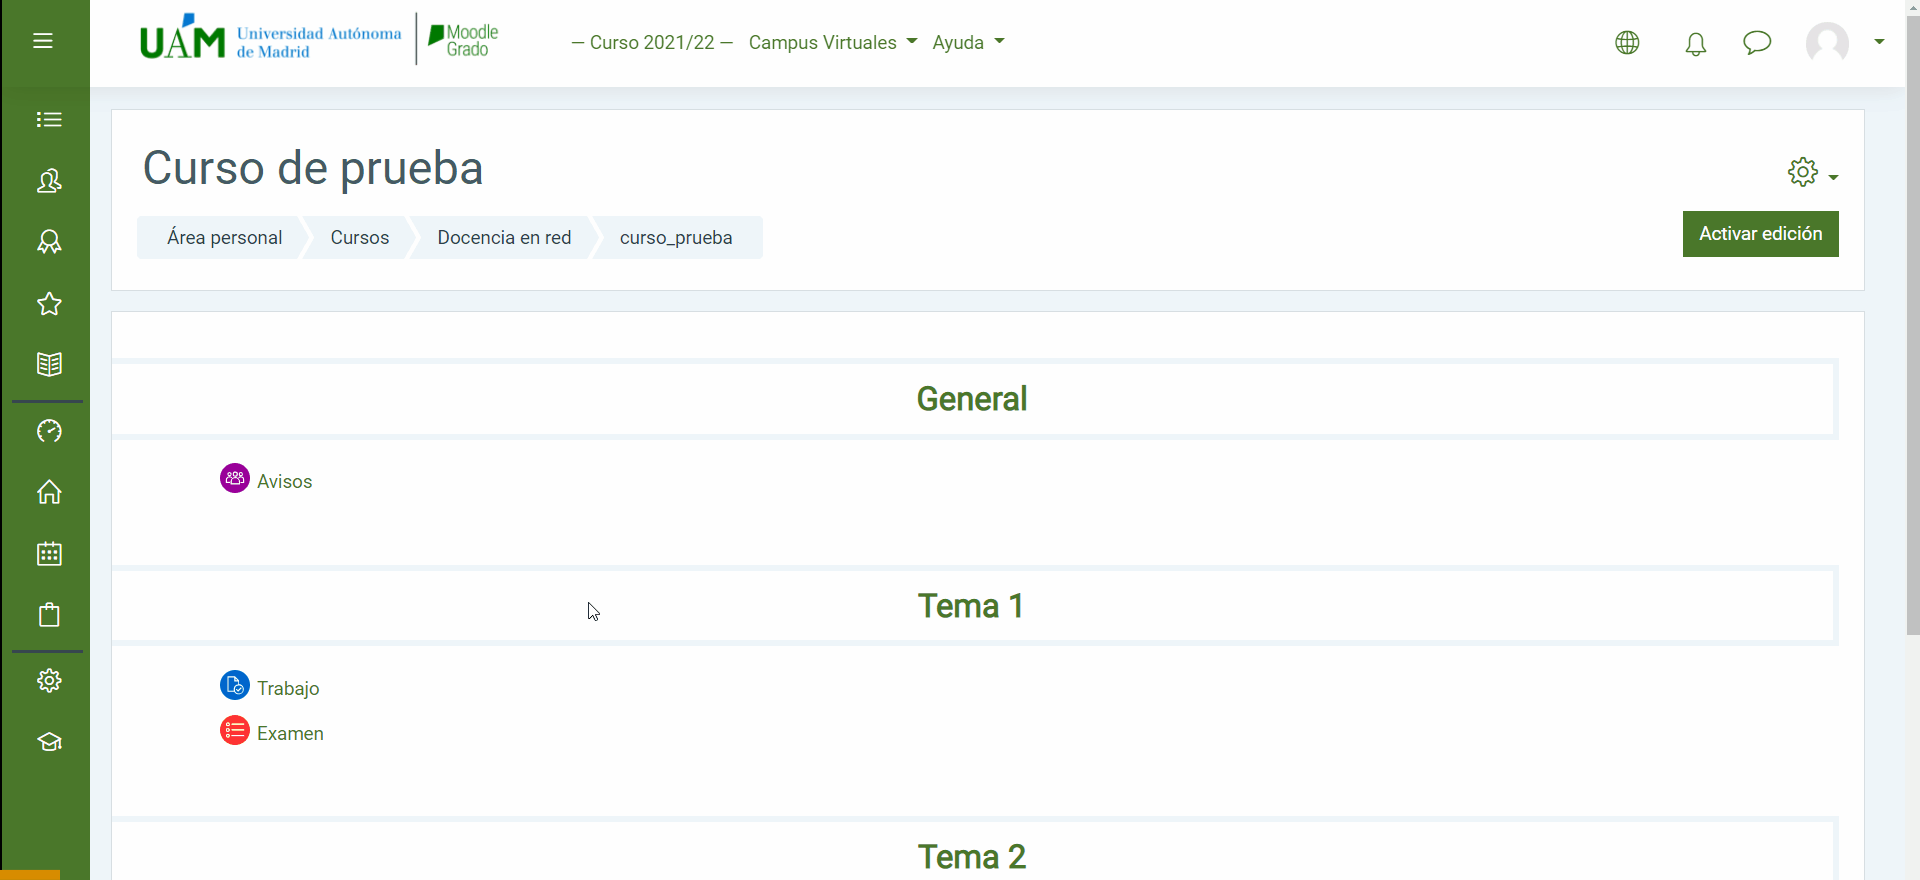Click the home icon in sidebar
Viewport: 1920px width, 880px height.
coord(49,492)
